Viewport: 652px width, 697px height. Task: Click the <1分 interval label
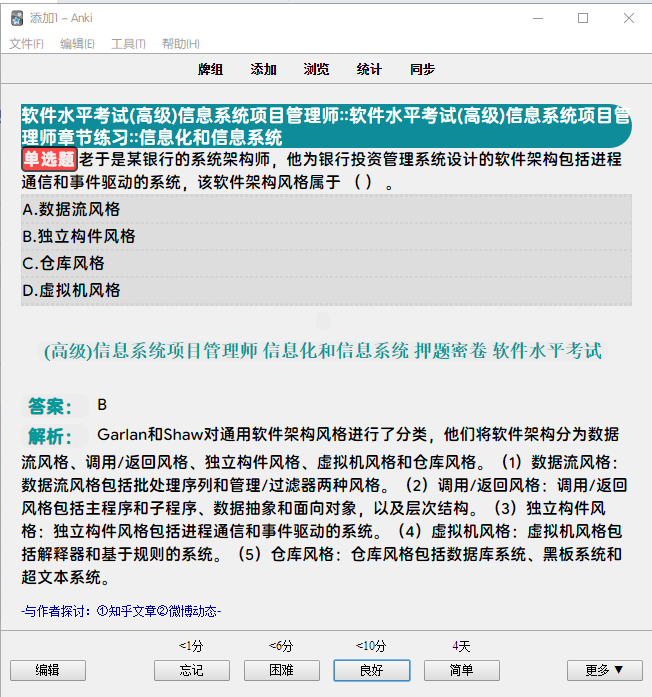click(x=191, y=646)
